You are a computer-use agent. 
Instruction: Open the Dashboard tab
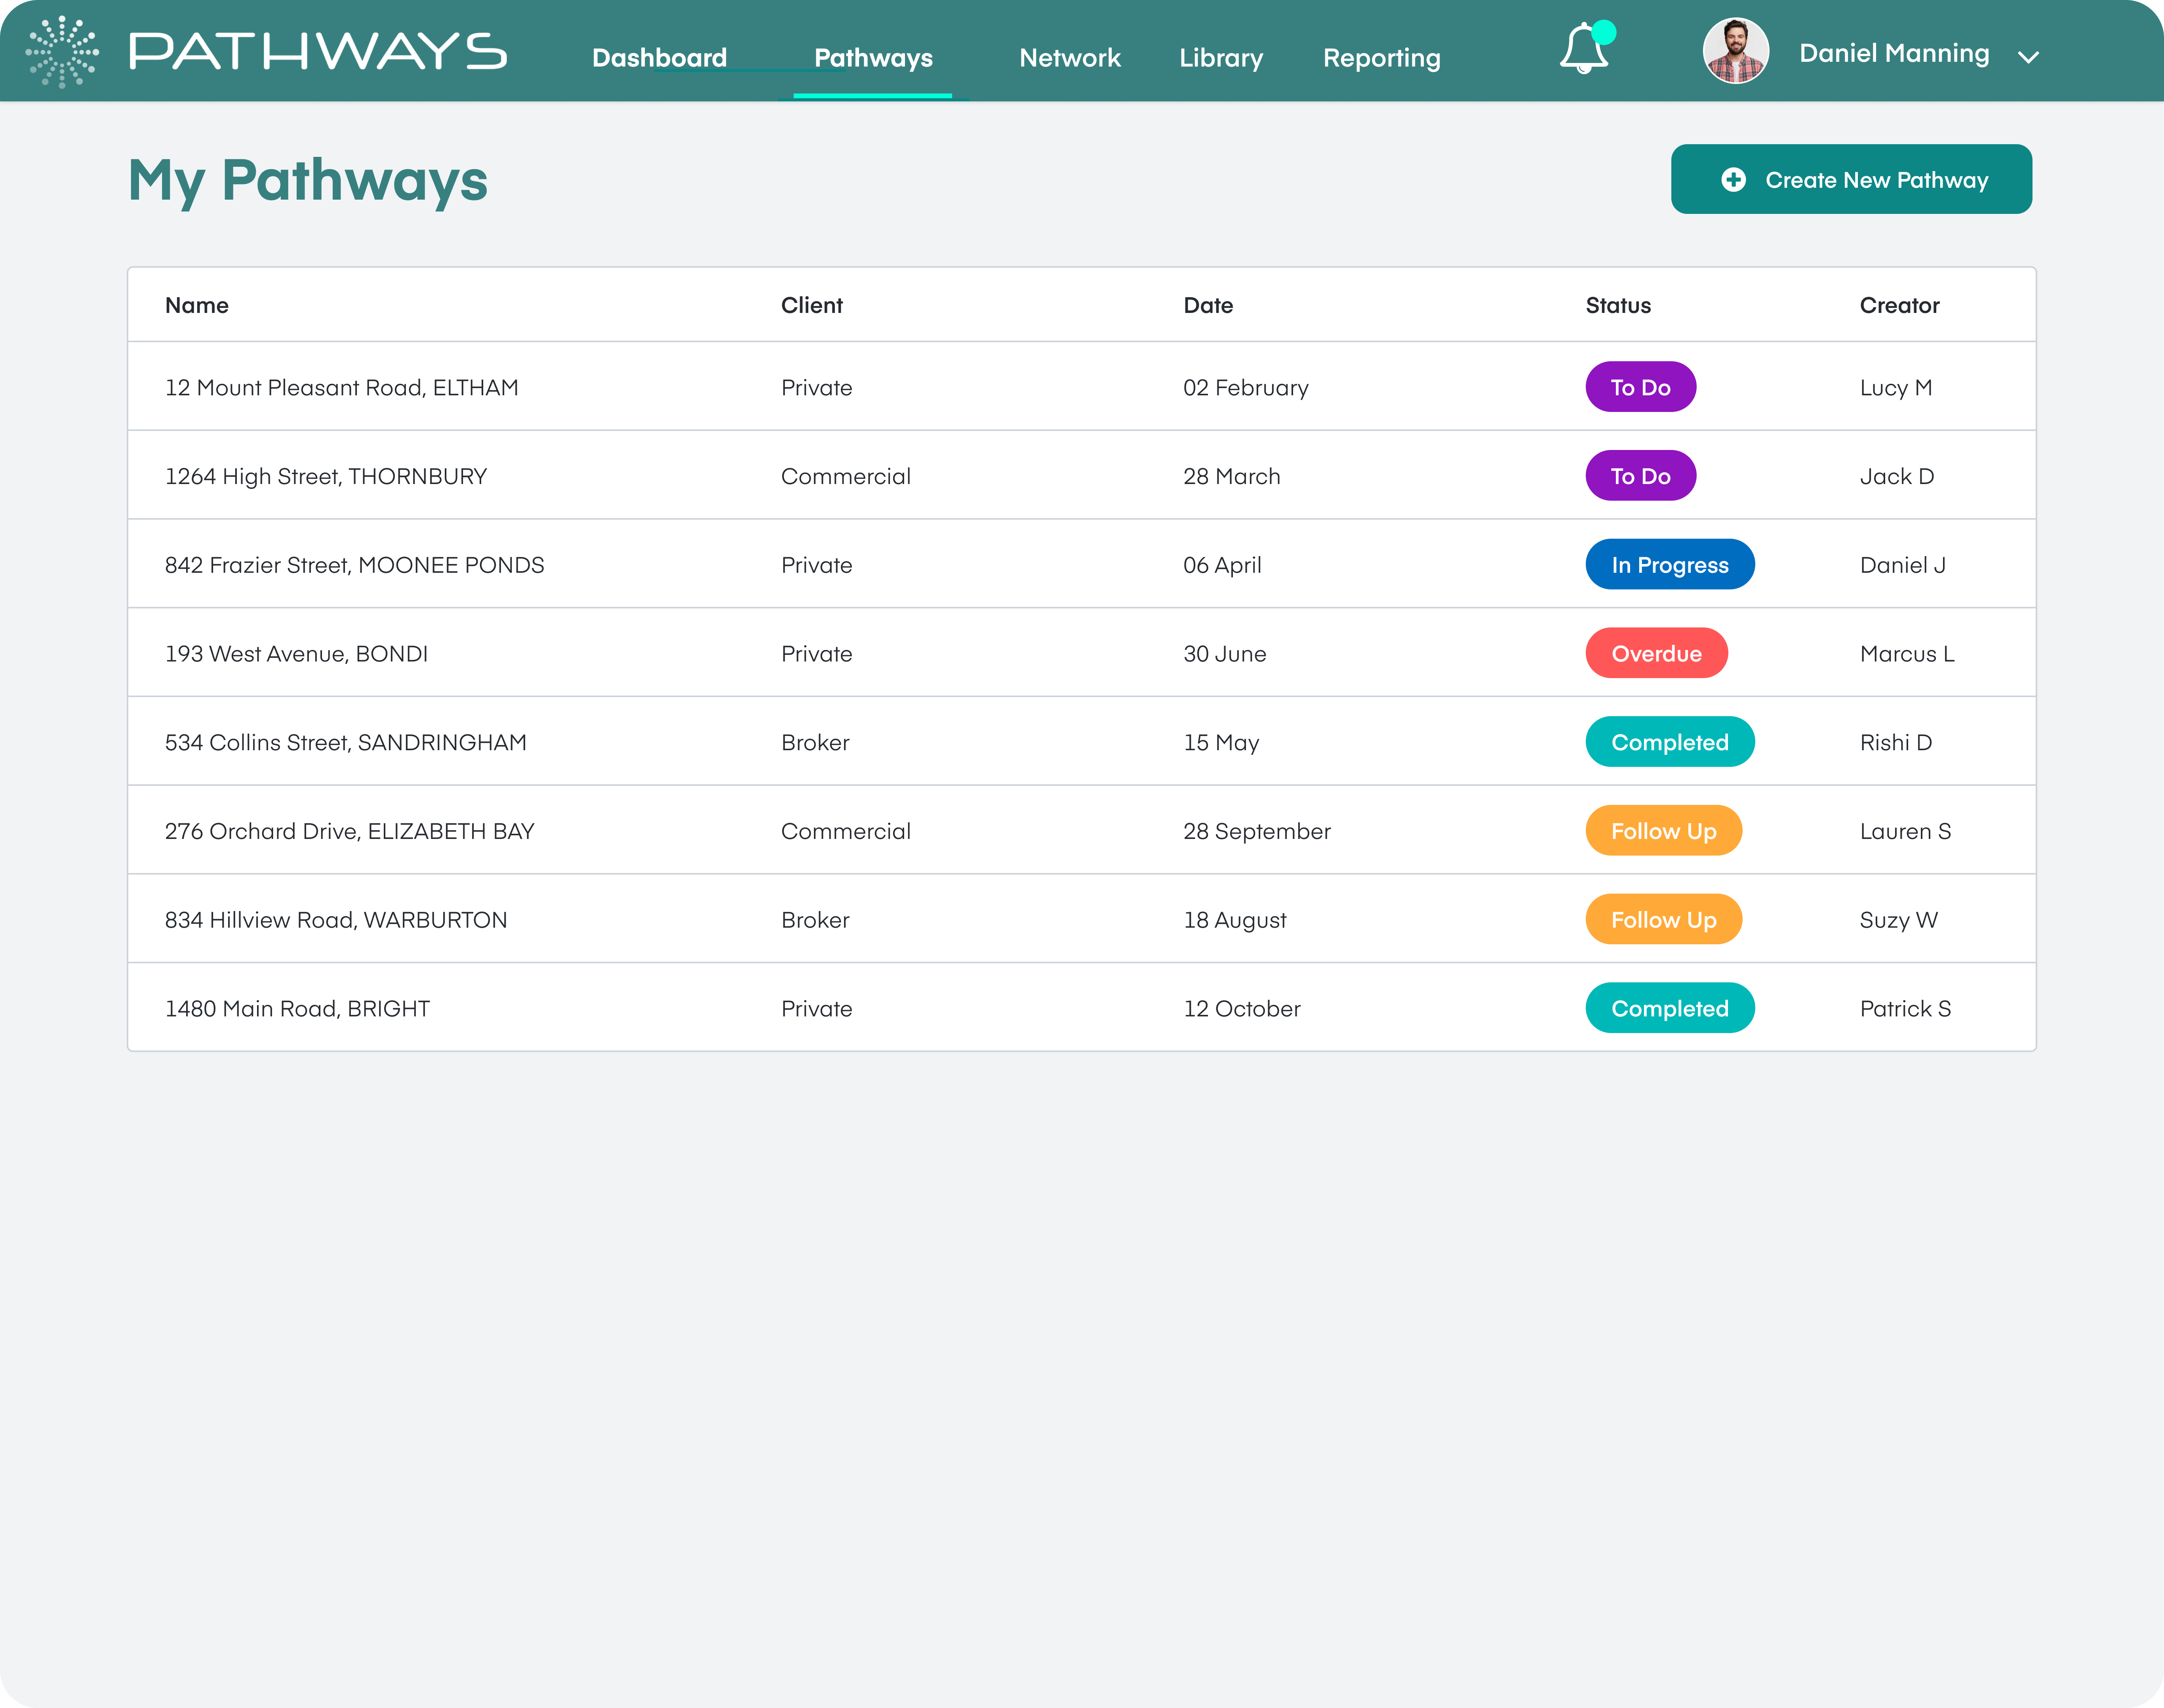[x=659, y=58]
